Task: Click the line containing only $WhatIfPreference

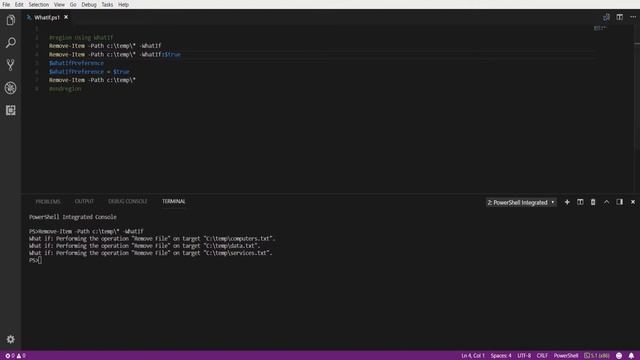Action: point(76,63)
